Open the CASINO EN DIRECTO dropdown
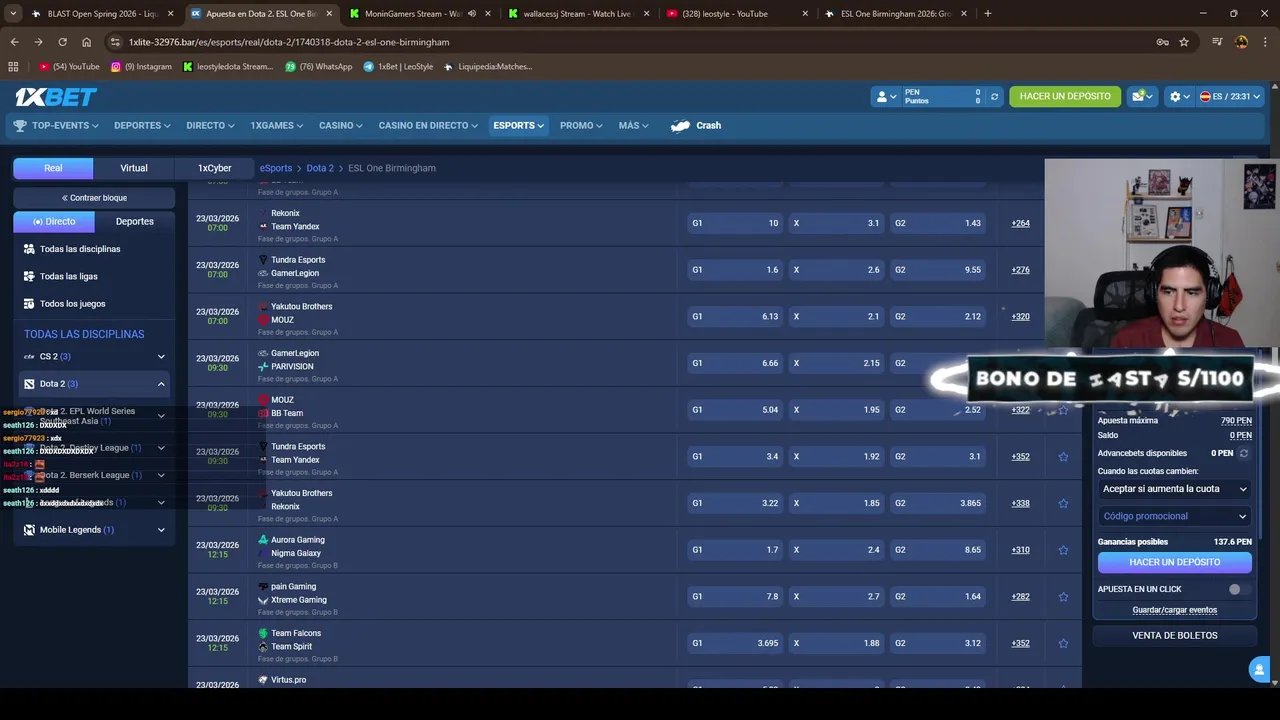Image resolution: width=1280 pixels, height=720 pixels. coord(429,125)
